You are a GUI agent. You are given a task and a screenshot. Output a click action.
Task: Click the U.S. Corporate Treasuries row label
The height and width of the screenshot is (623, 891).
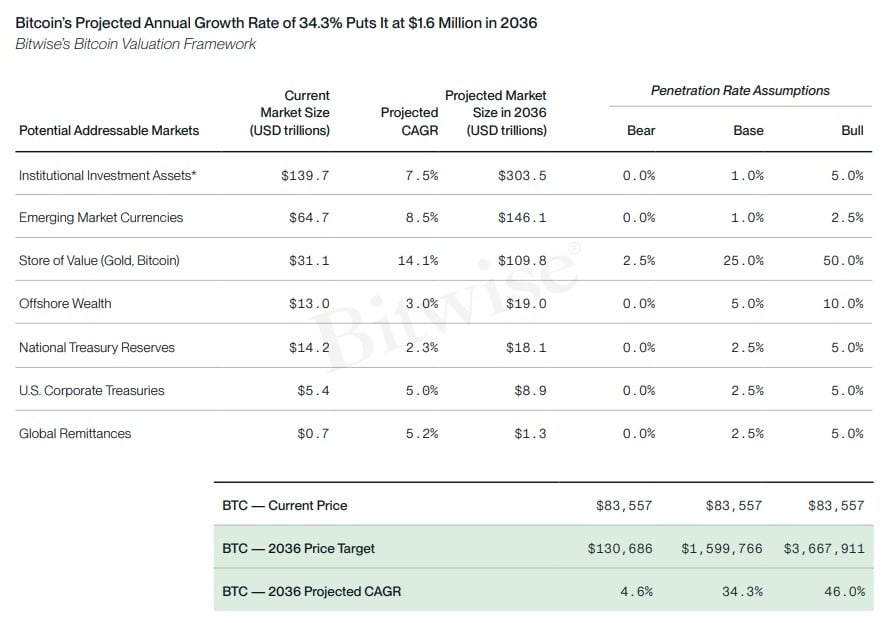(x=91, y=391)
